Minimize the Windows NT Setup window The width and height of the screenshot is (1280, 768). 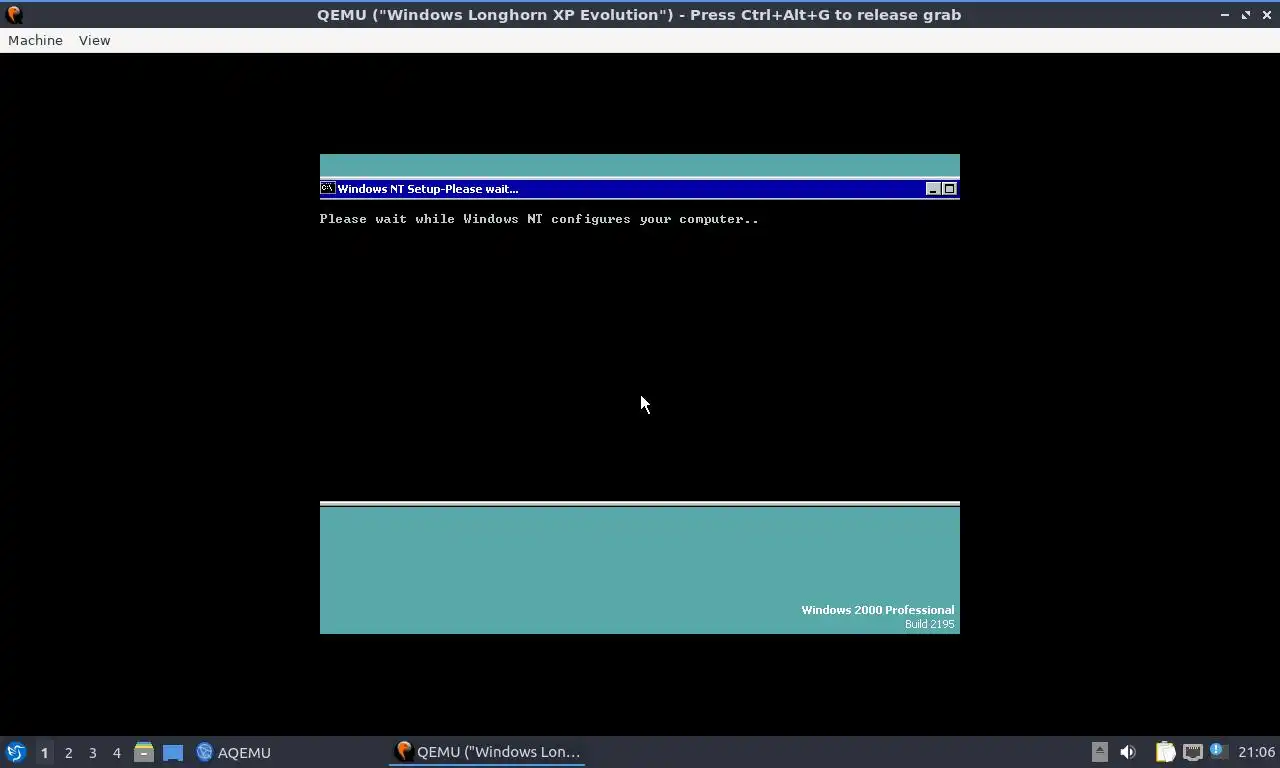(933, 188)
